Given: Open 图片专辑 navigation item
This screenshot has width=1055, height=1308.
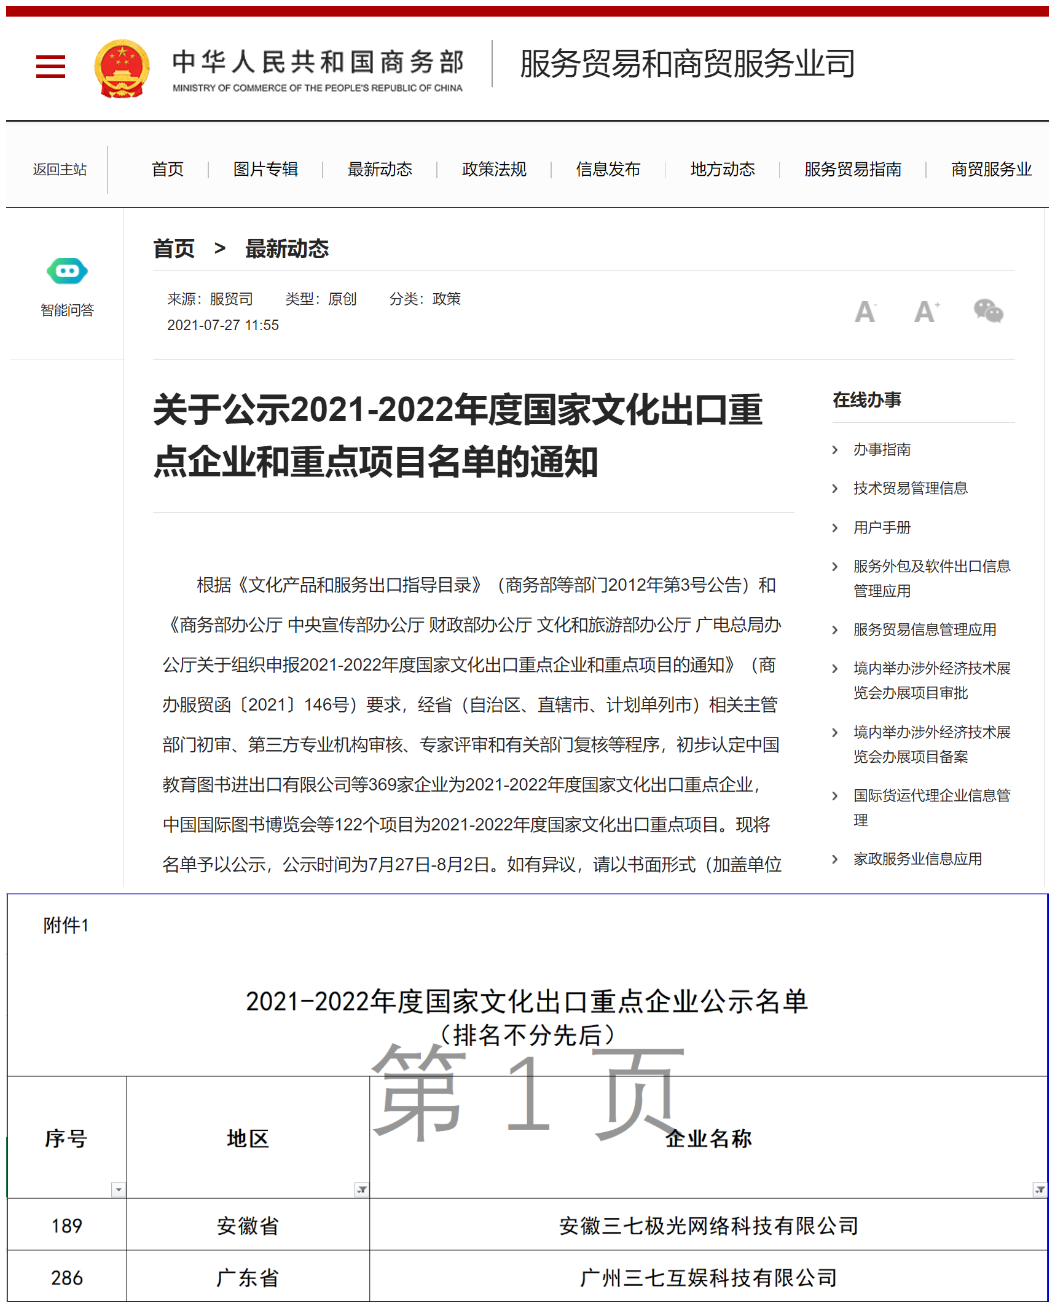Looking at the screenshot, I should pyautogui.click(x=265, y=169).
